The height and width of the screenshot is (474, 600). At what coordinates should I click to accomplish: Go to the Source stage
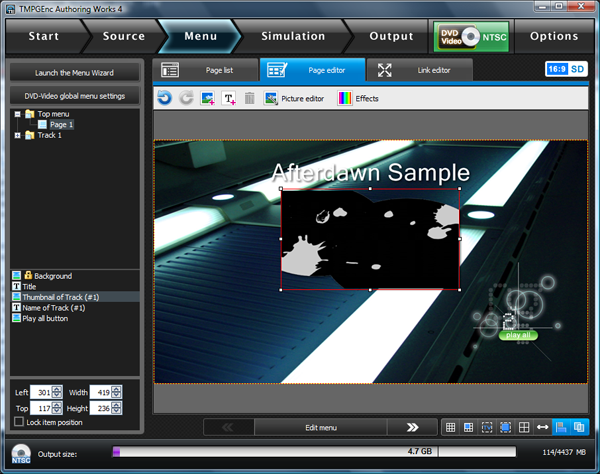click(124, 36)
